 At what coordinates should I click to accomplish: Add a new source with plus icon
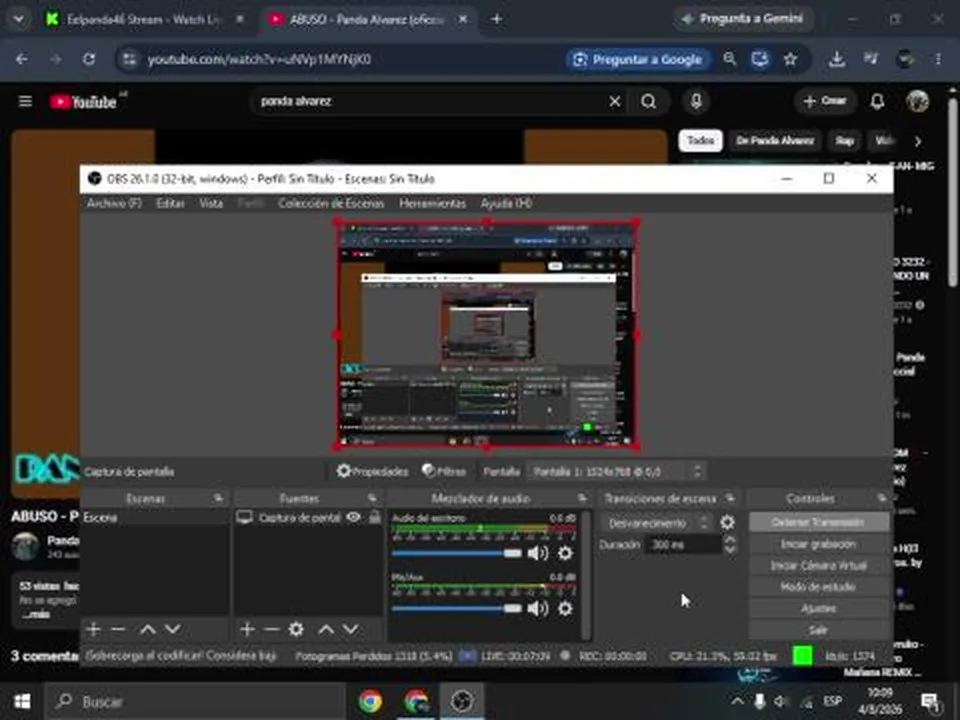click(x=247, y=629)
